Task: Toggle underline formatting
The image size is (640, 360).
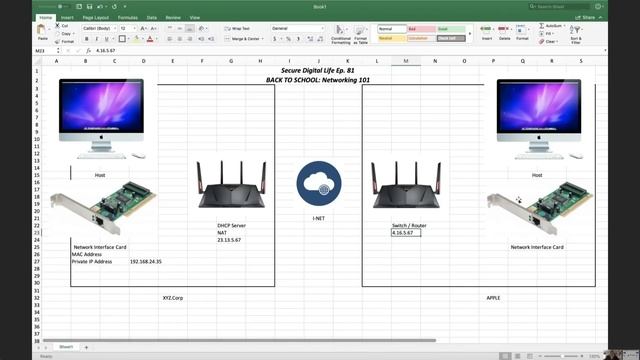Action: (107, 39)
